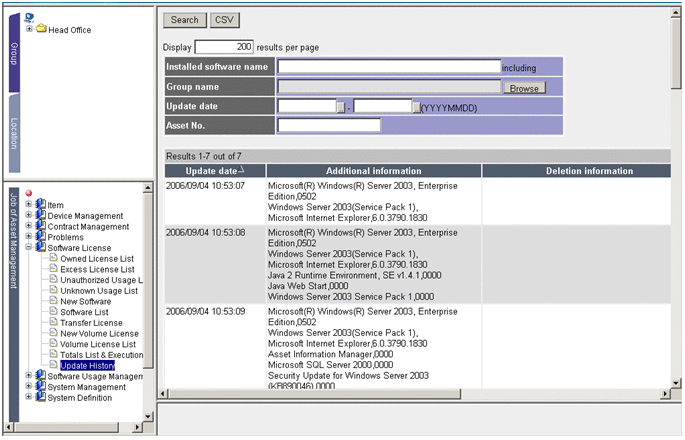The height and width of the screenshot is (440, 685).
Task: Export results with the CSV button
Action: point(224,19)
